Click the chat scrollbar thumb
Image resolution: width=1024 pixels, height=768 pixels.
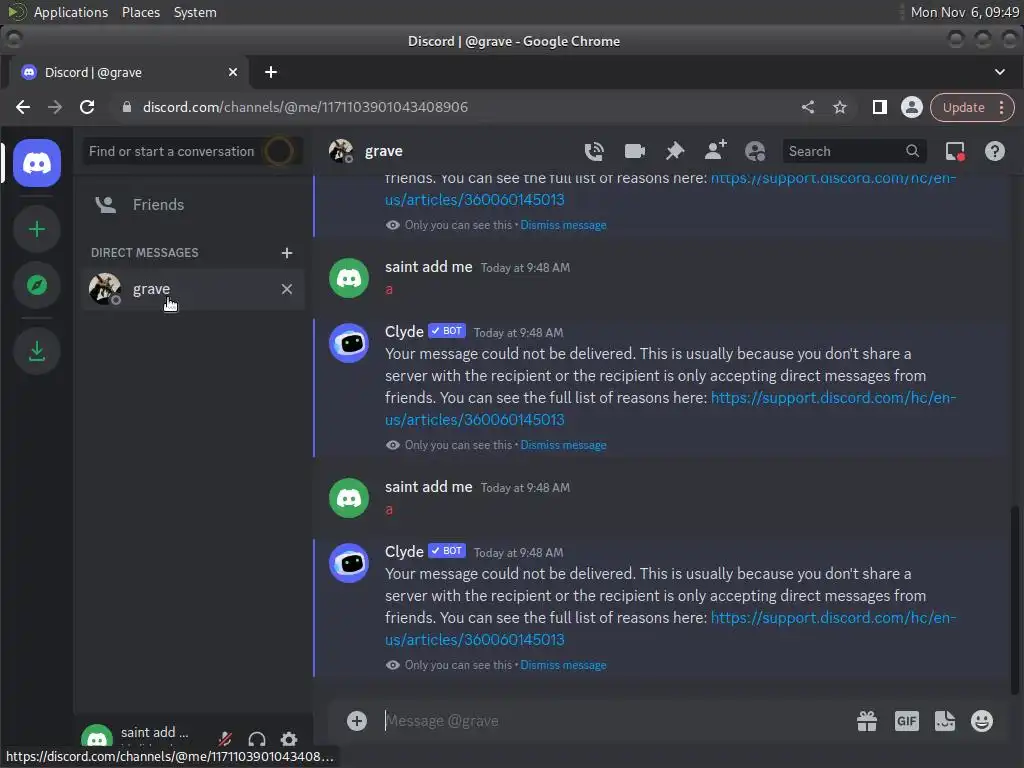pyautogui.click(x=1014, y=600)
